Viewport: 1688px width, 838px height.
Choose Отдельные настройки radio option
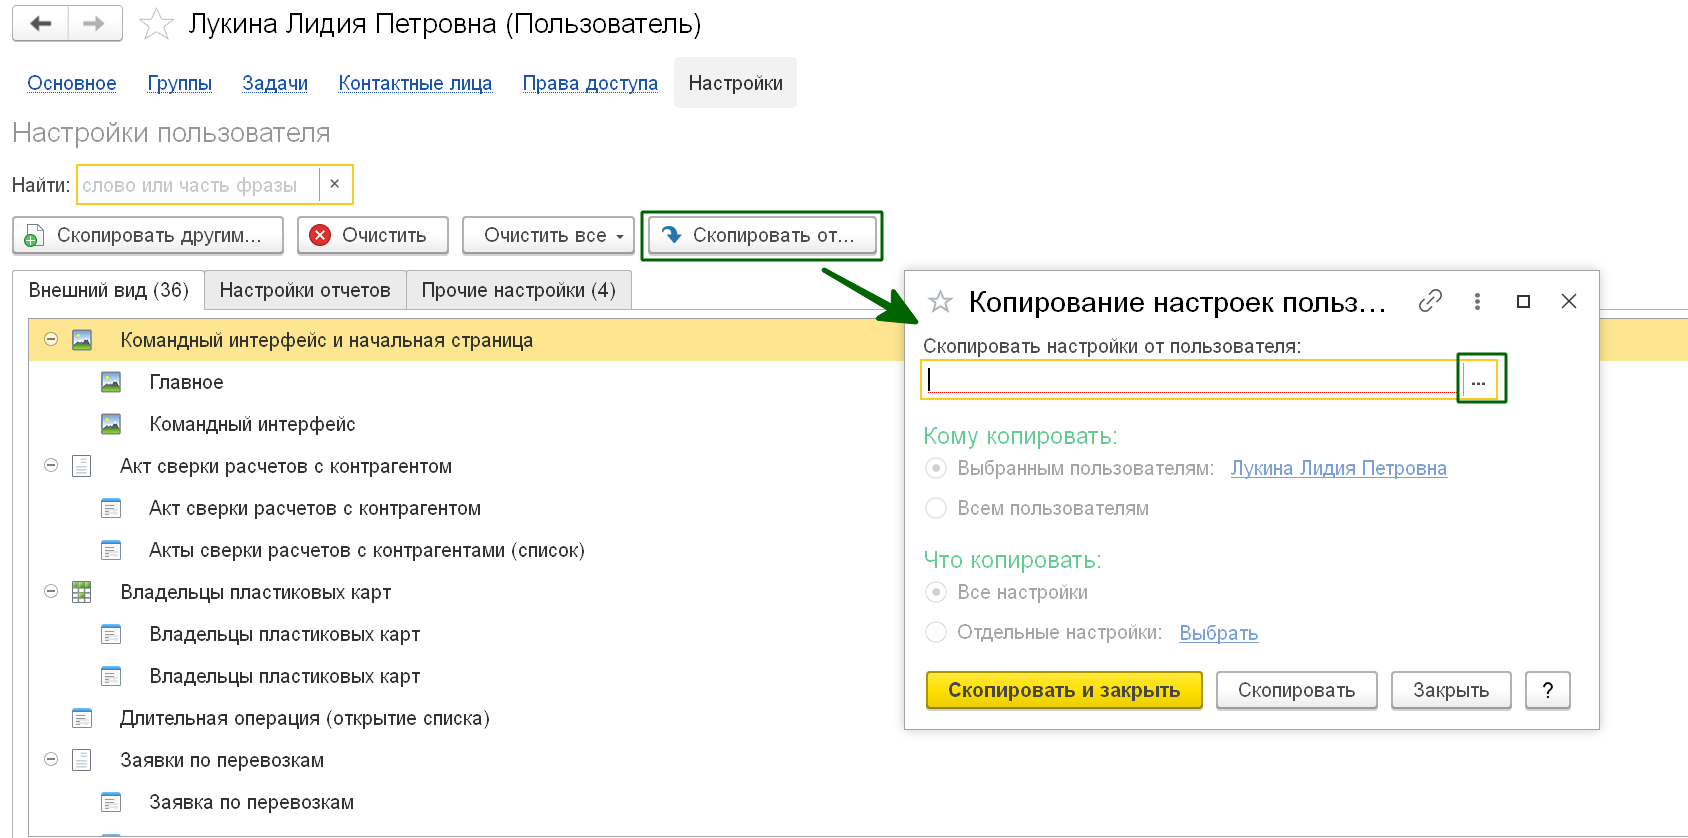click(x=936, y=632)
